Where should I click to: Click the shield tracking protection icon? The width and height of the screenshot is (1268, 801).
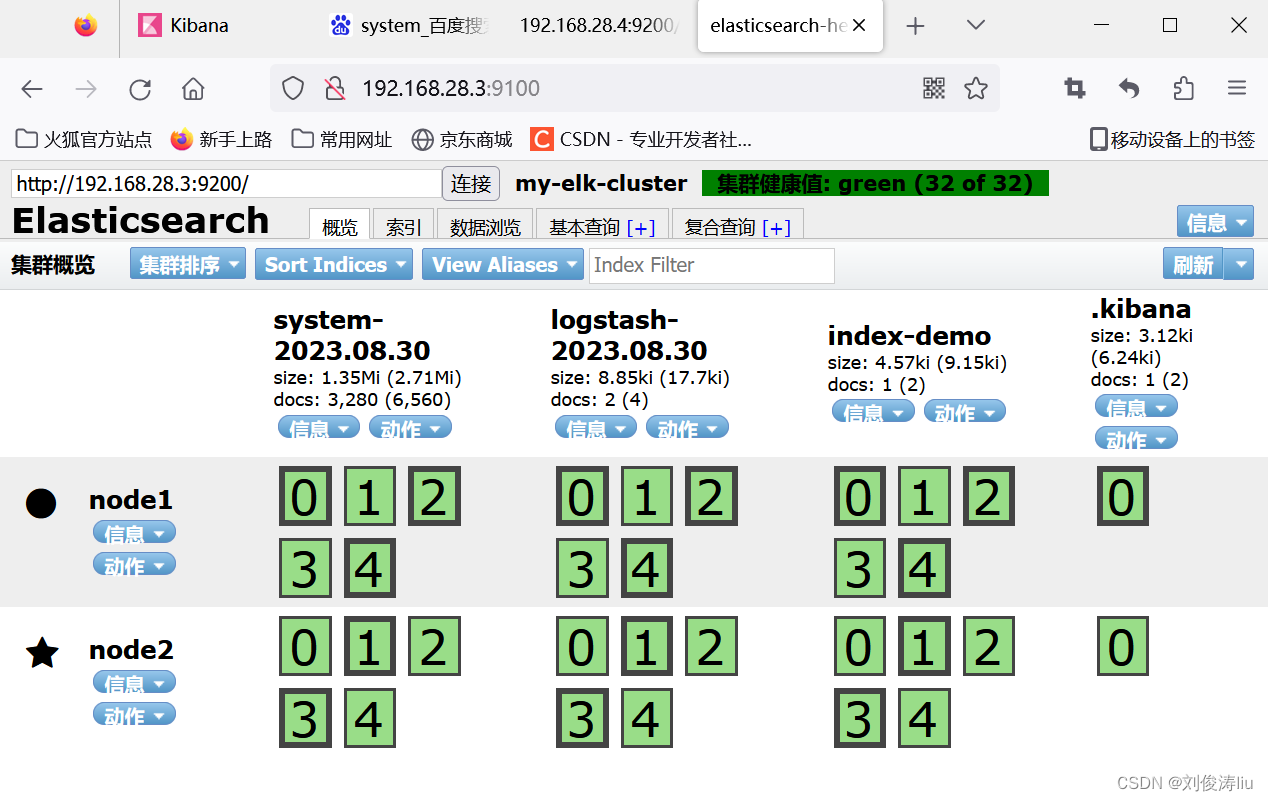coord(292,89)
